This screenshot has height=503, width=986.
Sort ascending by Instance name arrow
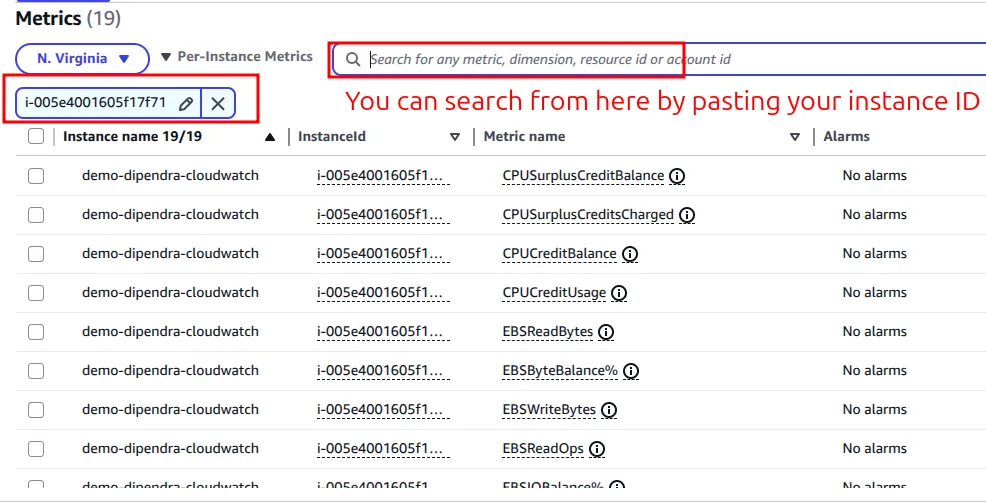pos(270,137)
